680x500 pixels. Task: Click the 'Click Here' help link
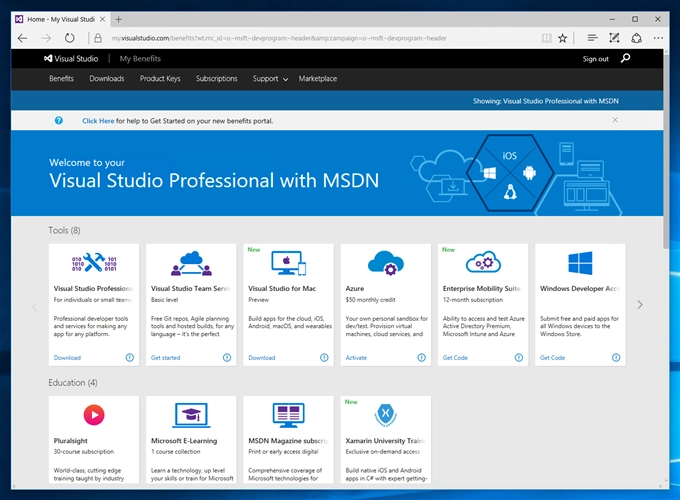coord(98,121)
